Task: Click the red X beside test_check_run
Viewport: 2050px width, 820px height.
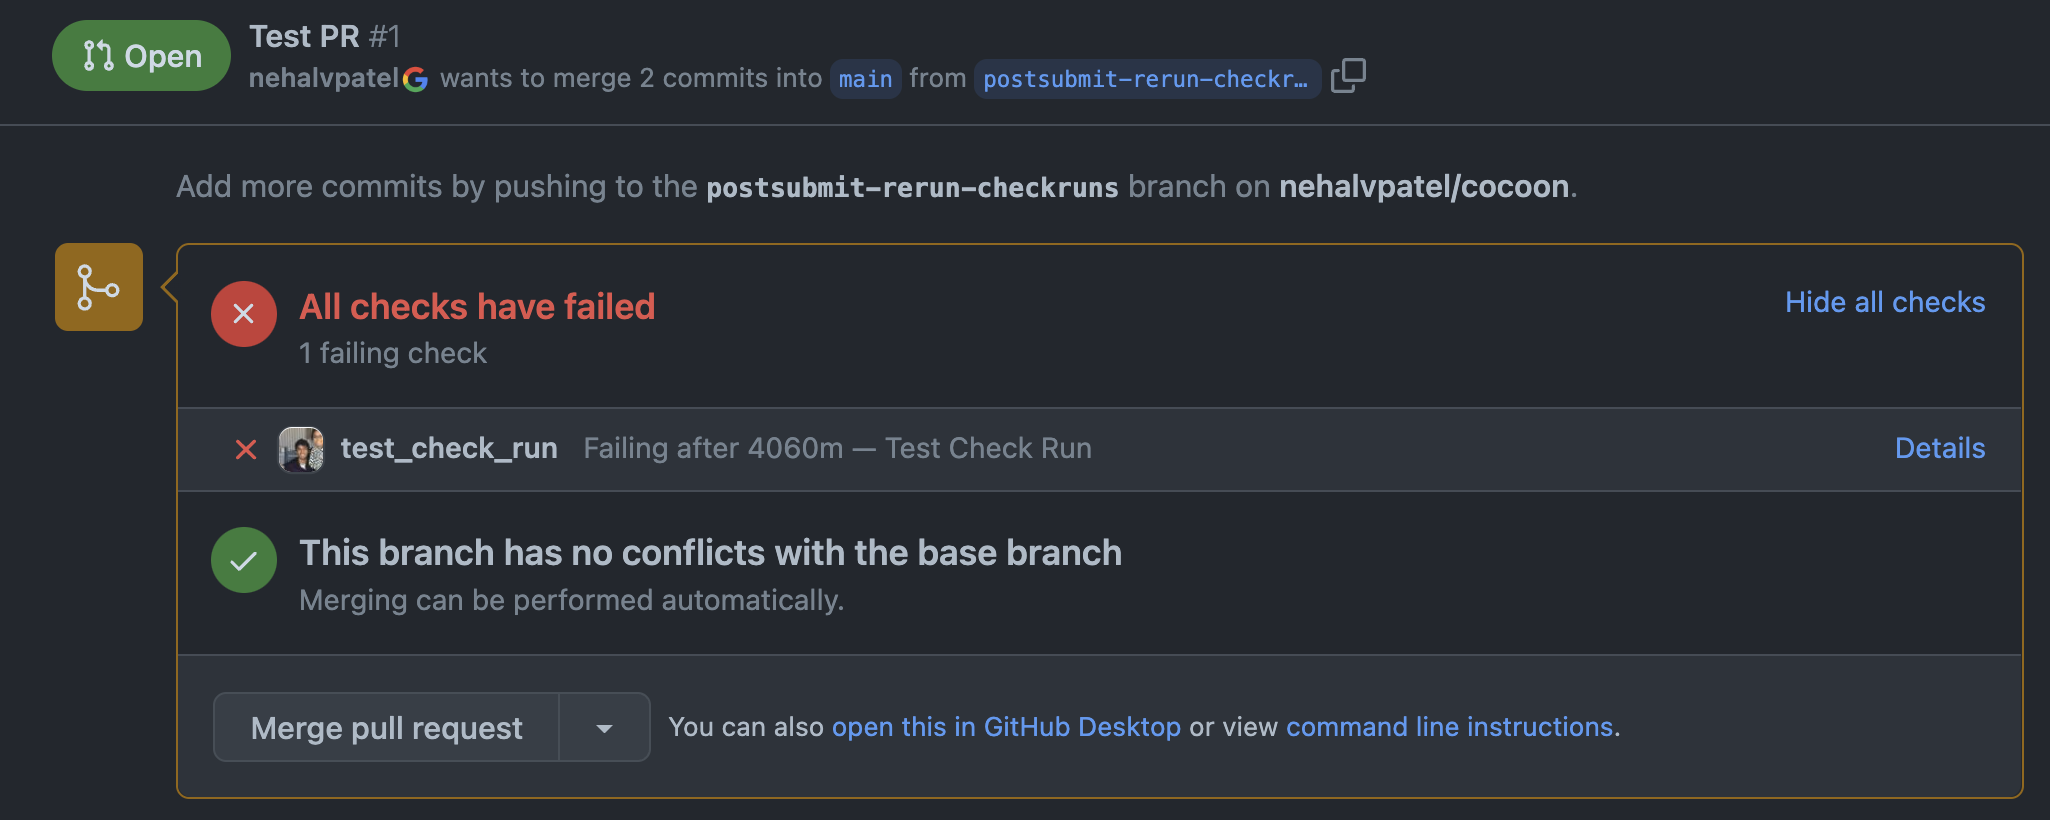Action: [245, 449]
